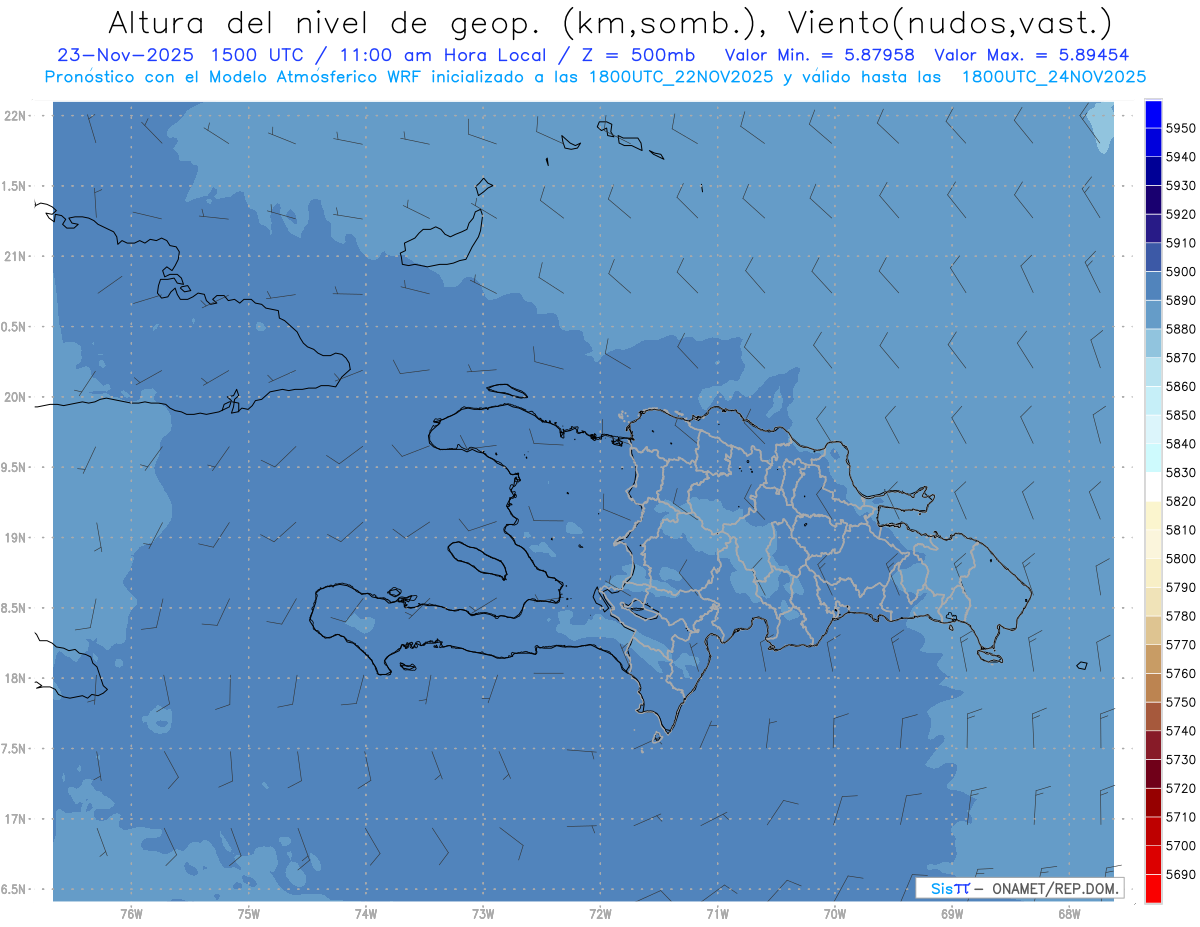Screen dimensions: 1200x927
Task: Click the '5690' legend value
Action: point(1181,874)
